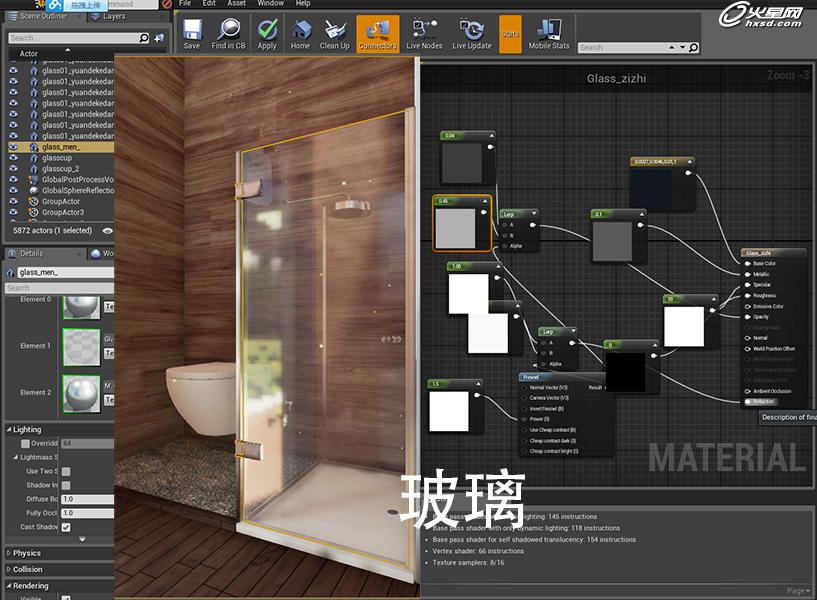The width and height of the screenshot is (817, 600).
Task: Click the Scene Outliner search field
Action: tap(72, 38)
